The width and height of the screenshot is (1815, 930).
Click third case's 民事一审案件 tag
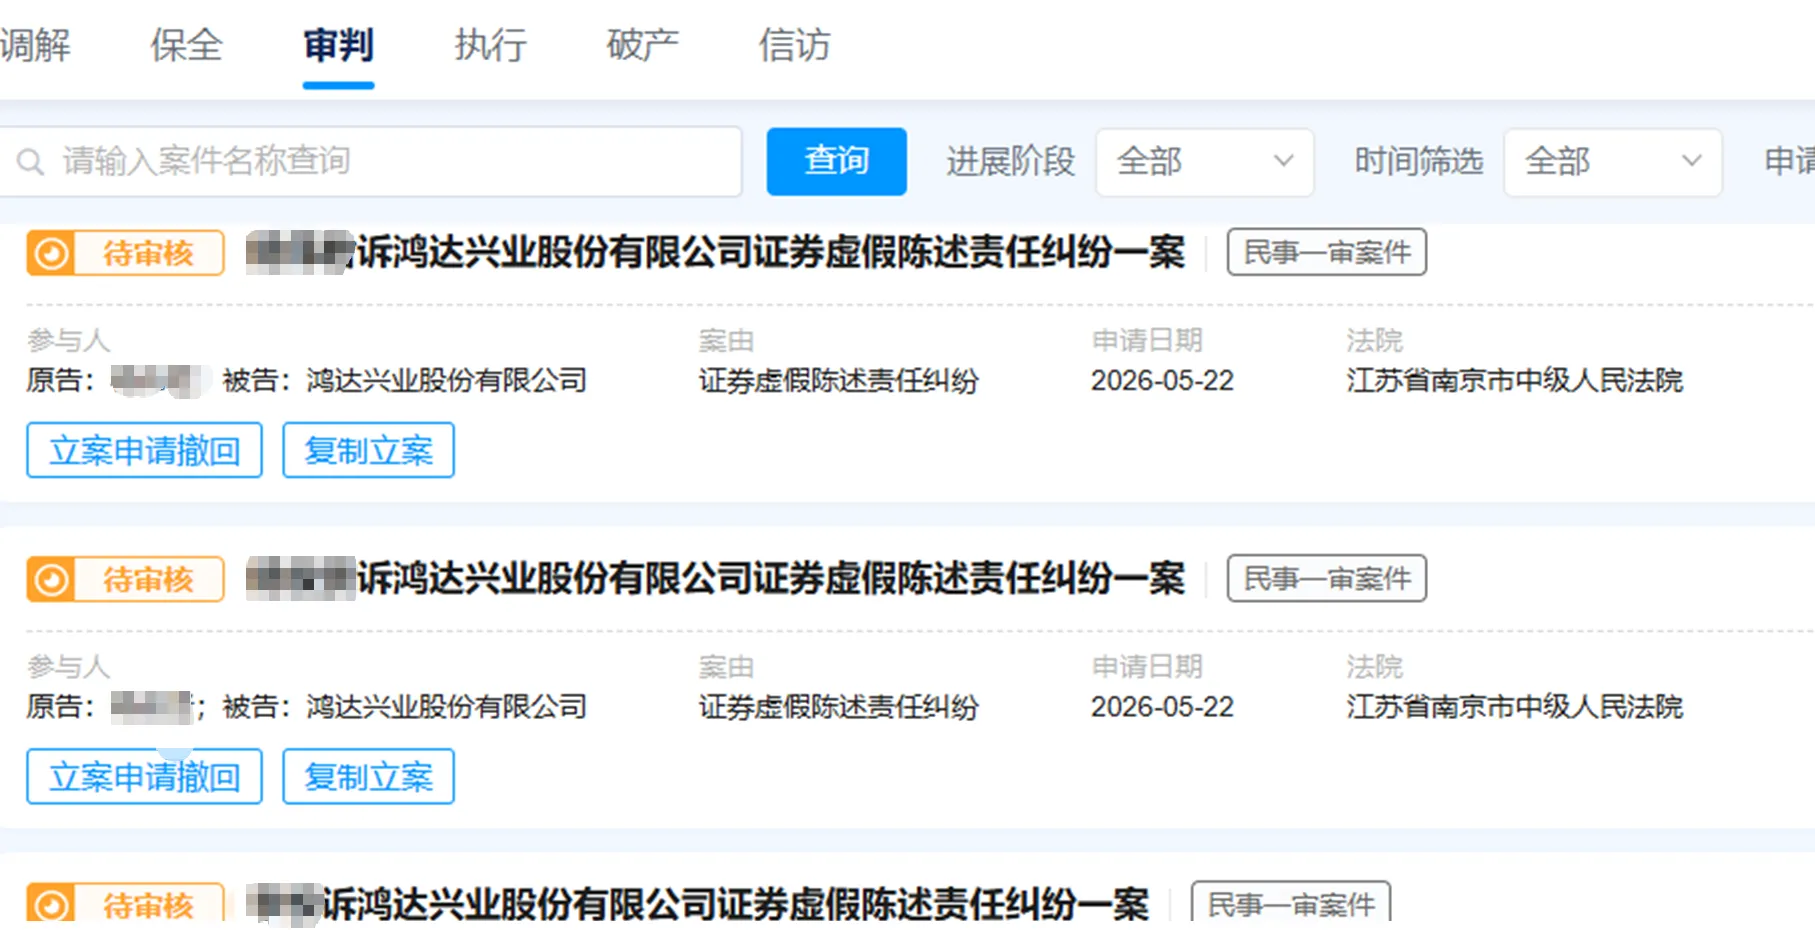[1291, 903]
